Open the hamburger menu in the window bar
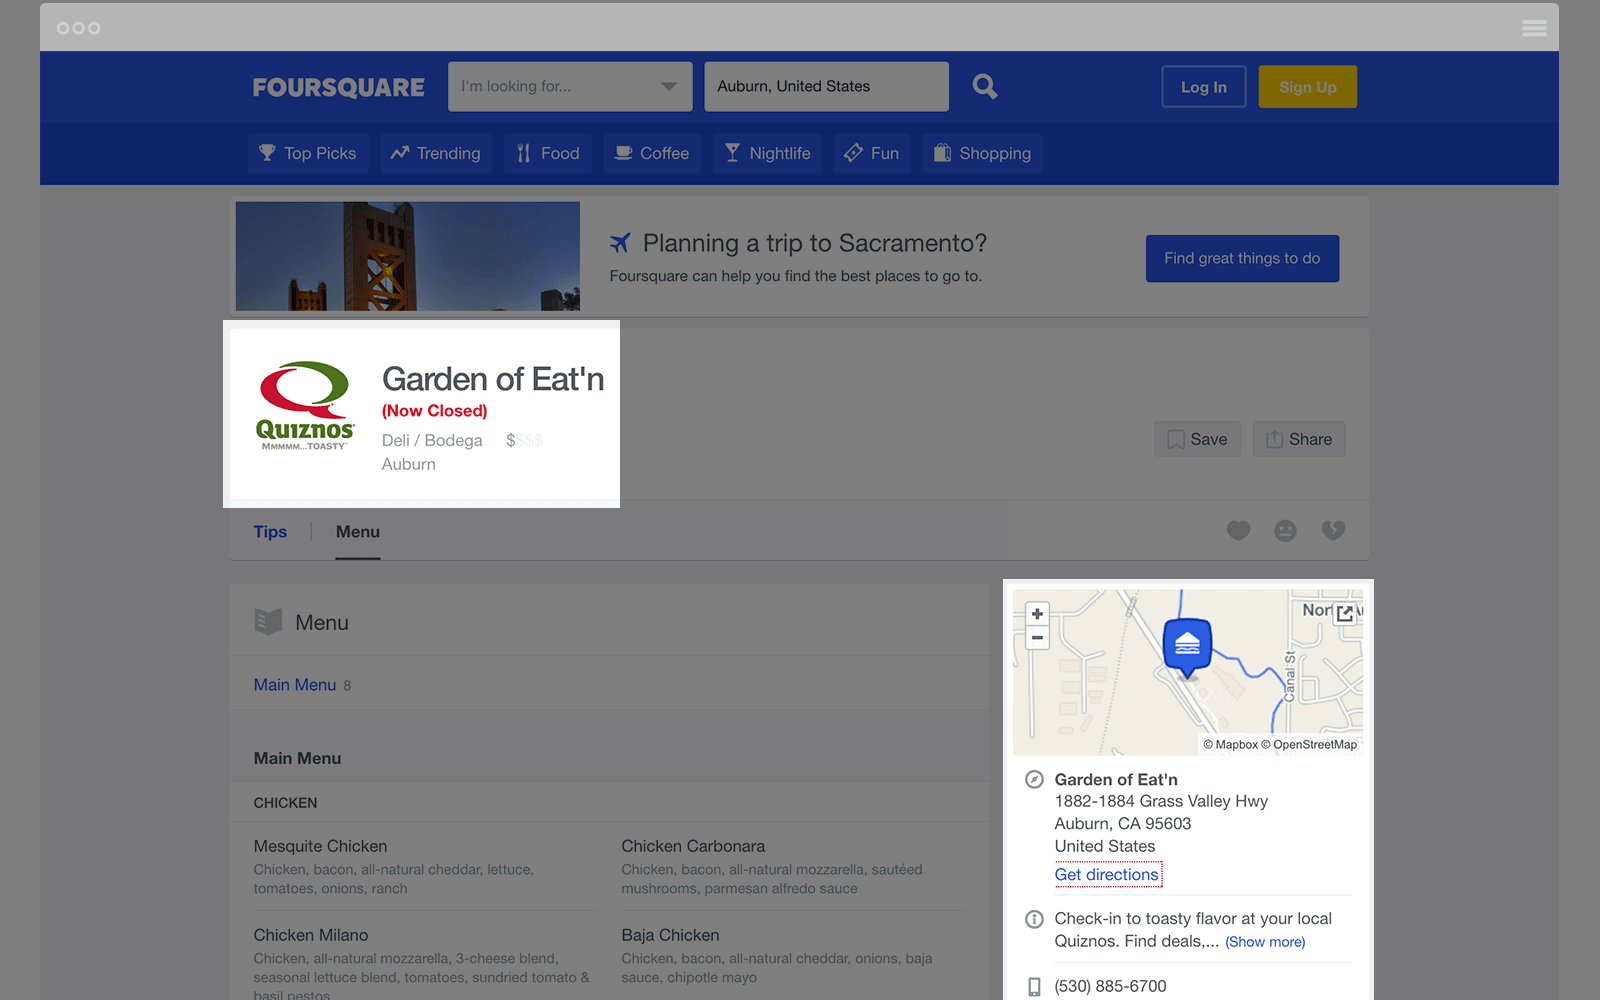 pyautogui.click(x=1534, y=28)
